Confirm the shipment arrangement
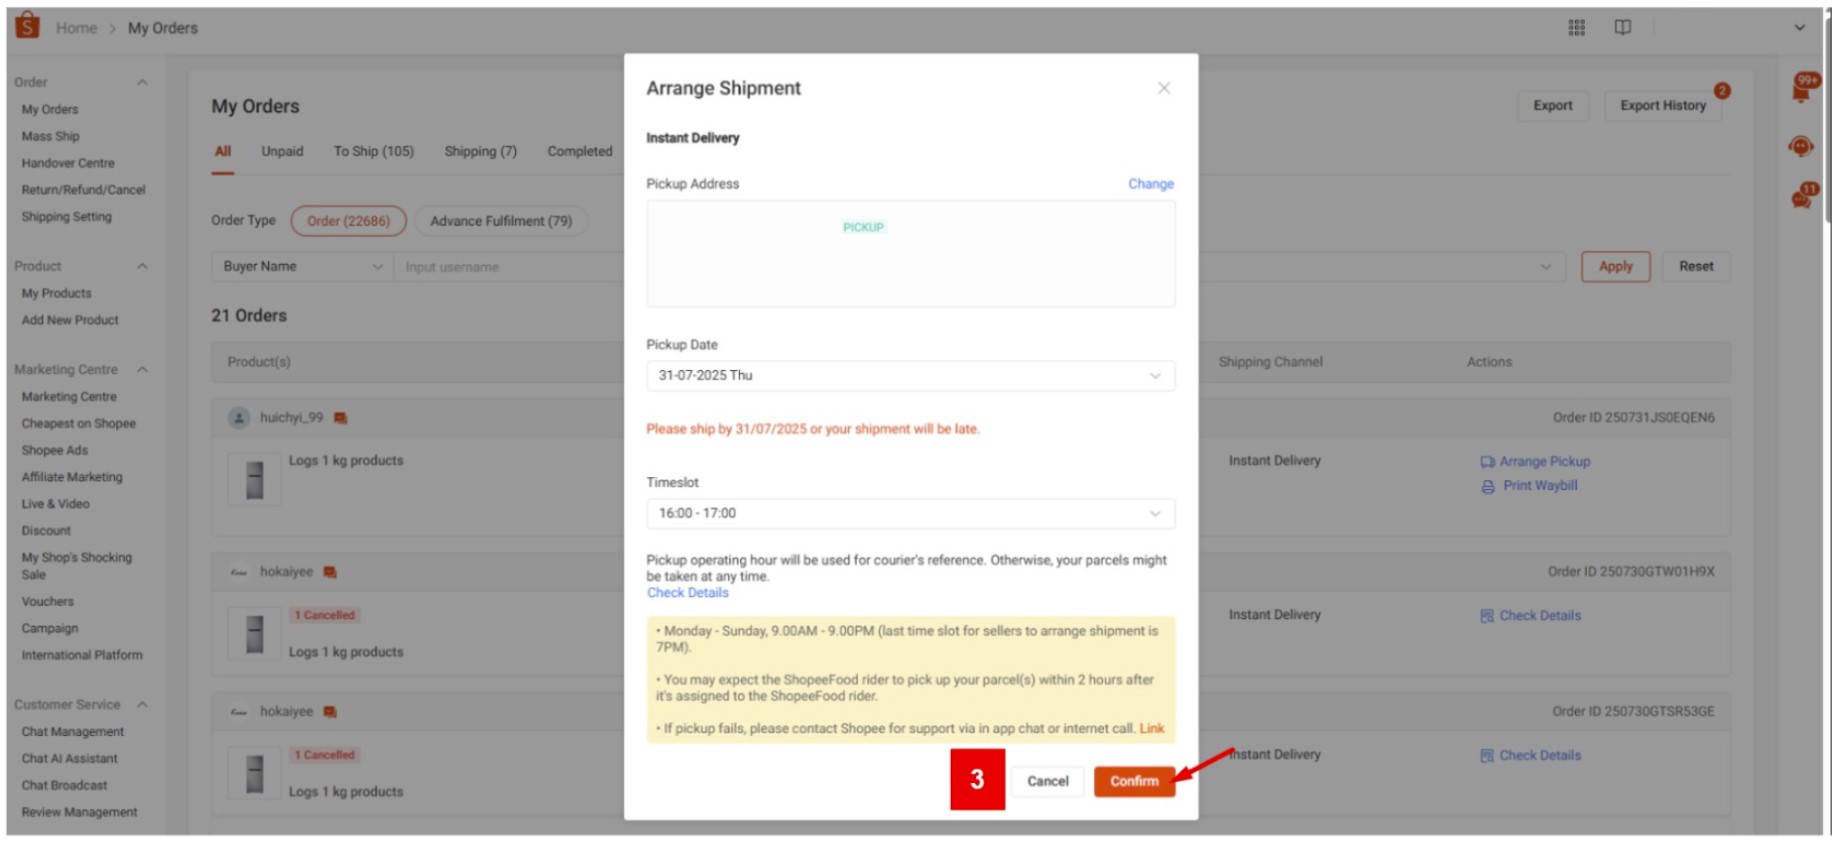Image resolution: width=1841 pixels, height=848 pixels. tap(1134, 782)
